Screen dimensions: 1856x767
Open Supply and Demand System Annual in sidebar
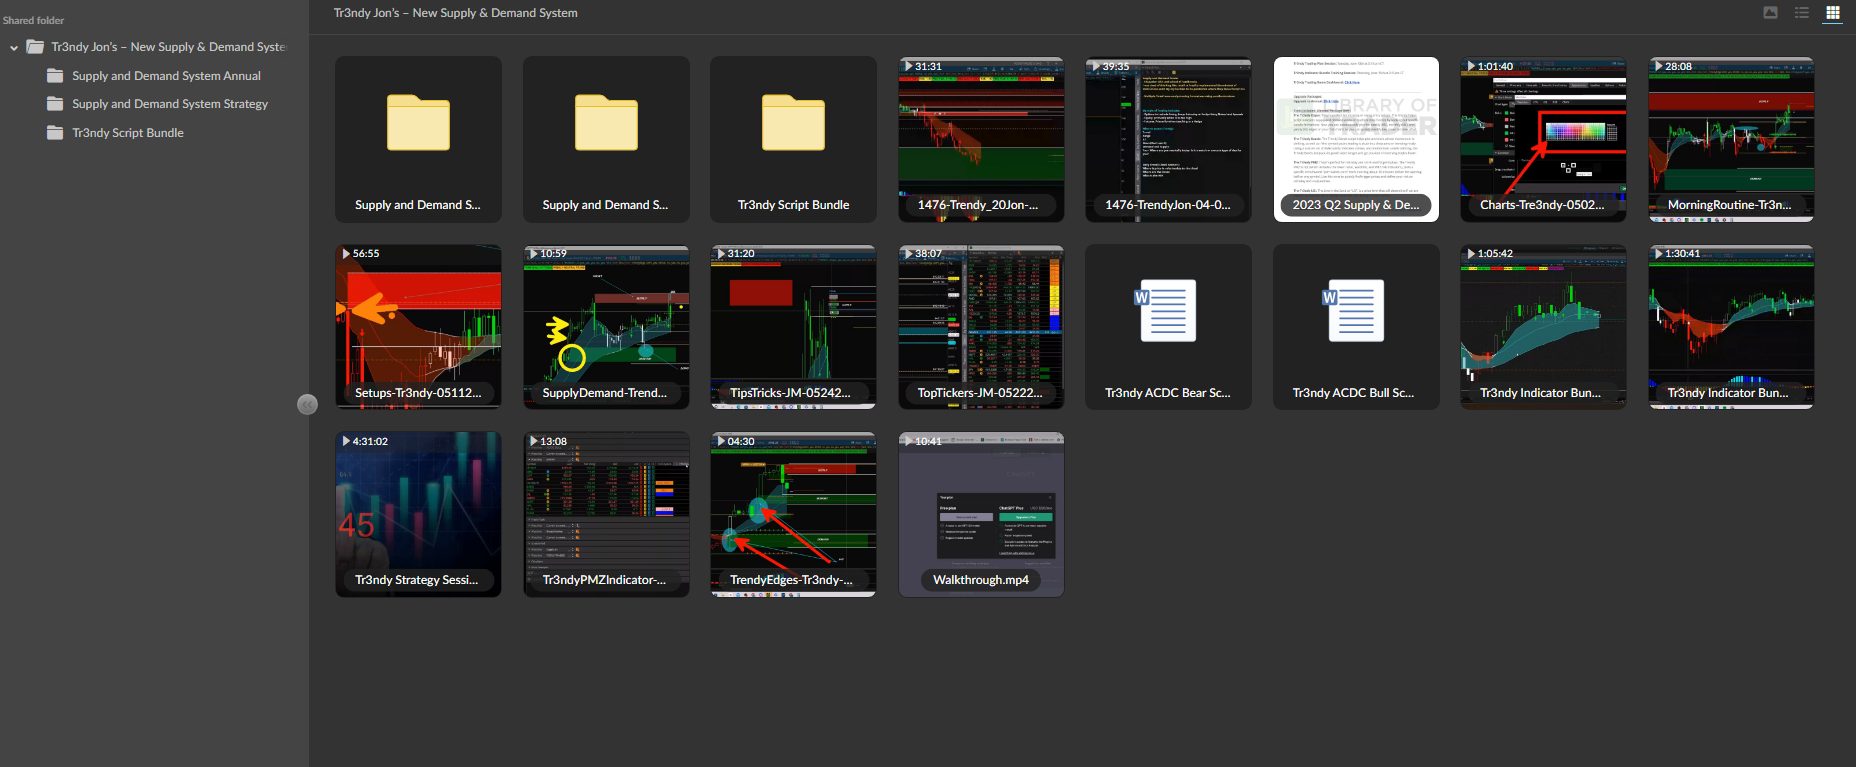pos(166,76)
